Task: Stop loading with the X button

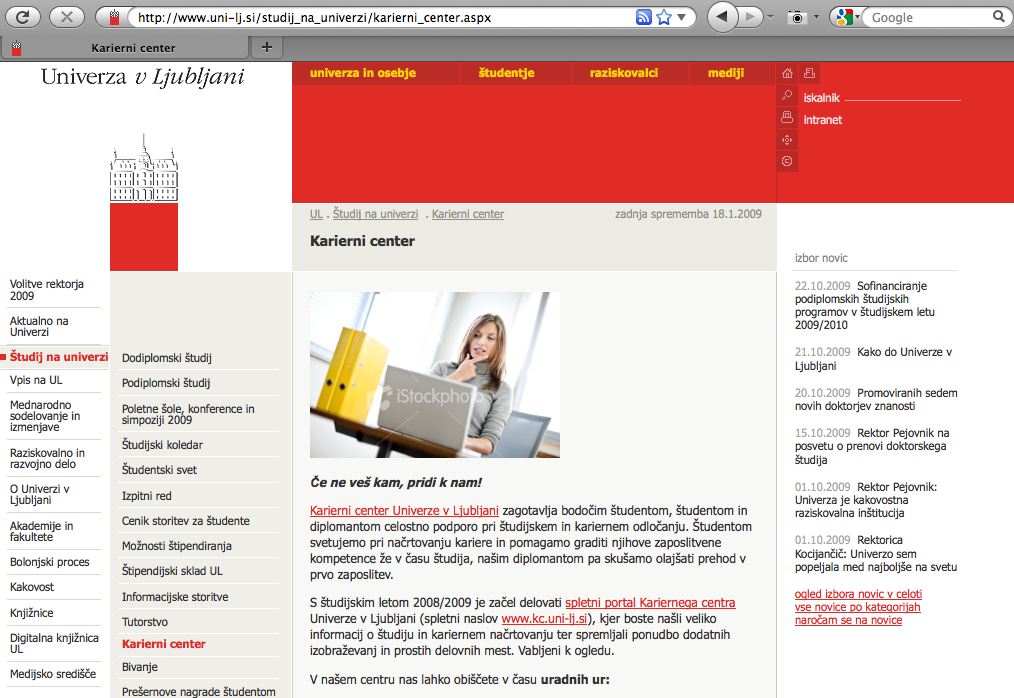Action: [x=66, y=17]
